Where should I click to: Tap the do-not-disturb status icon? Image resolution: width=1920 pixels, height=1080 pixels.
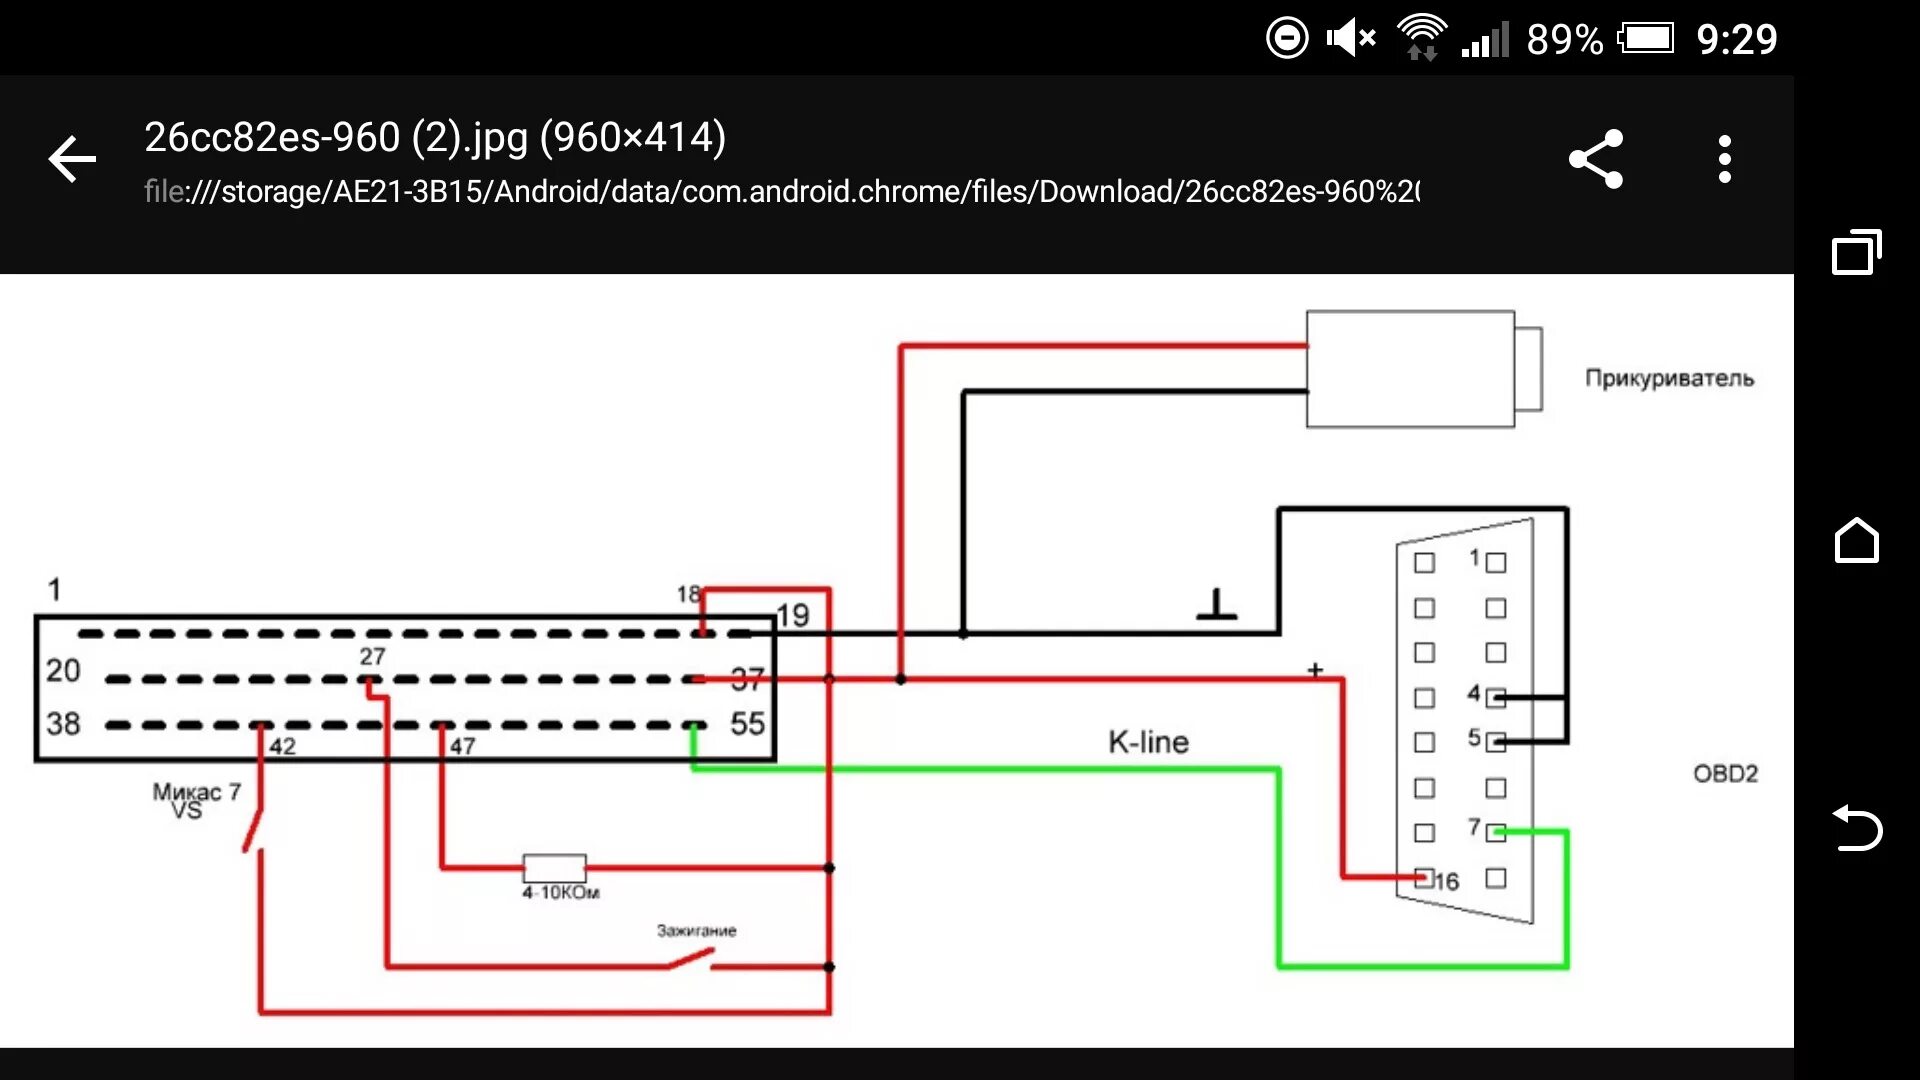tap(1287, 39)
